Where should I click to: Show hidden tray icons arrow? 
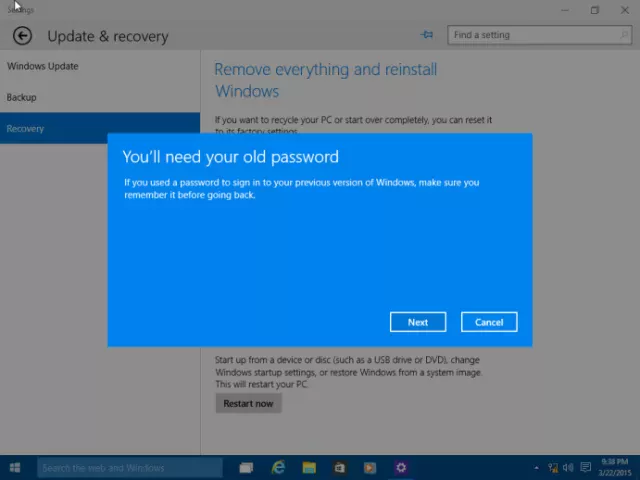pos(536,468)
